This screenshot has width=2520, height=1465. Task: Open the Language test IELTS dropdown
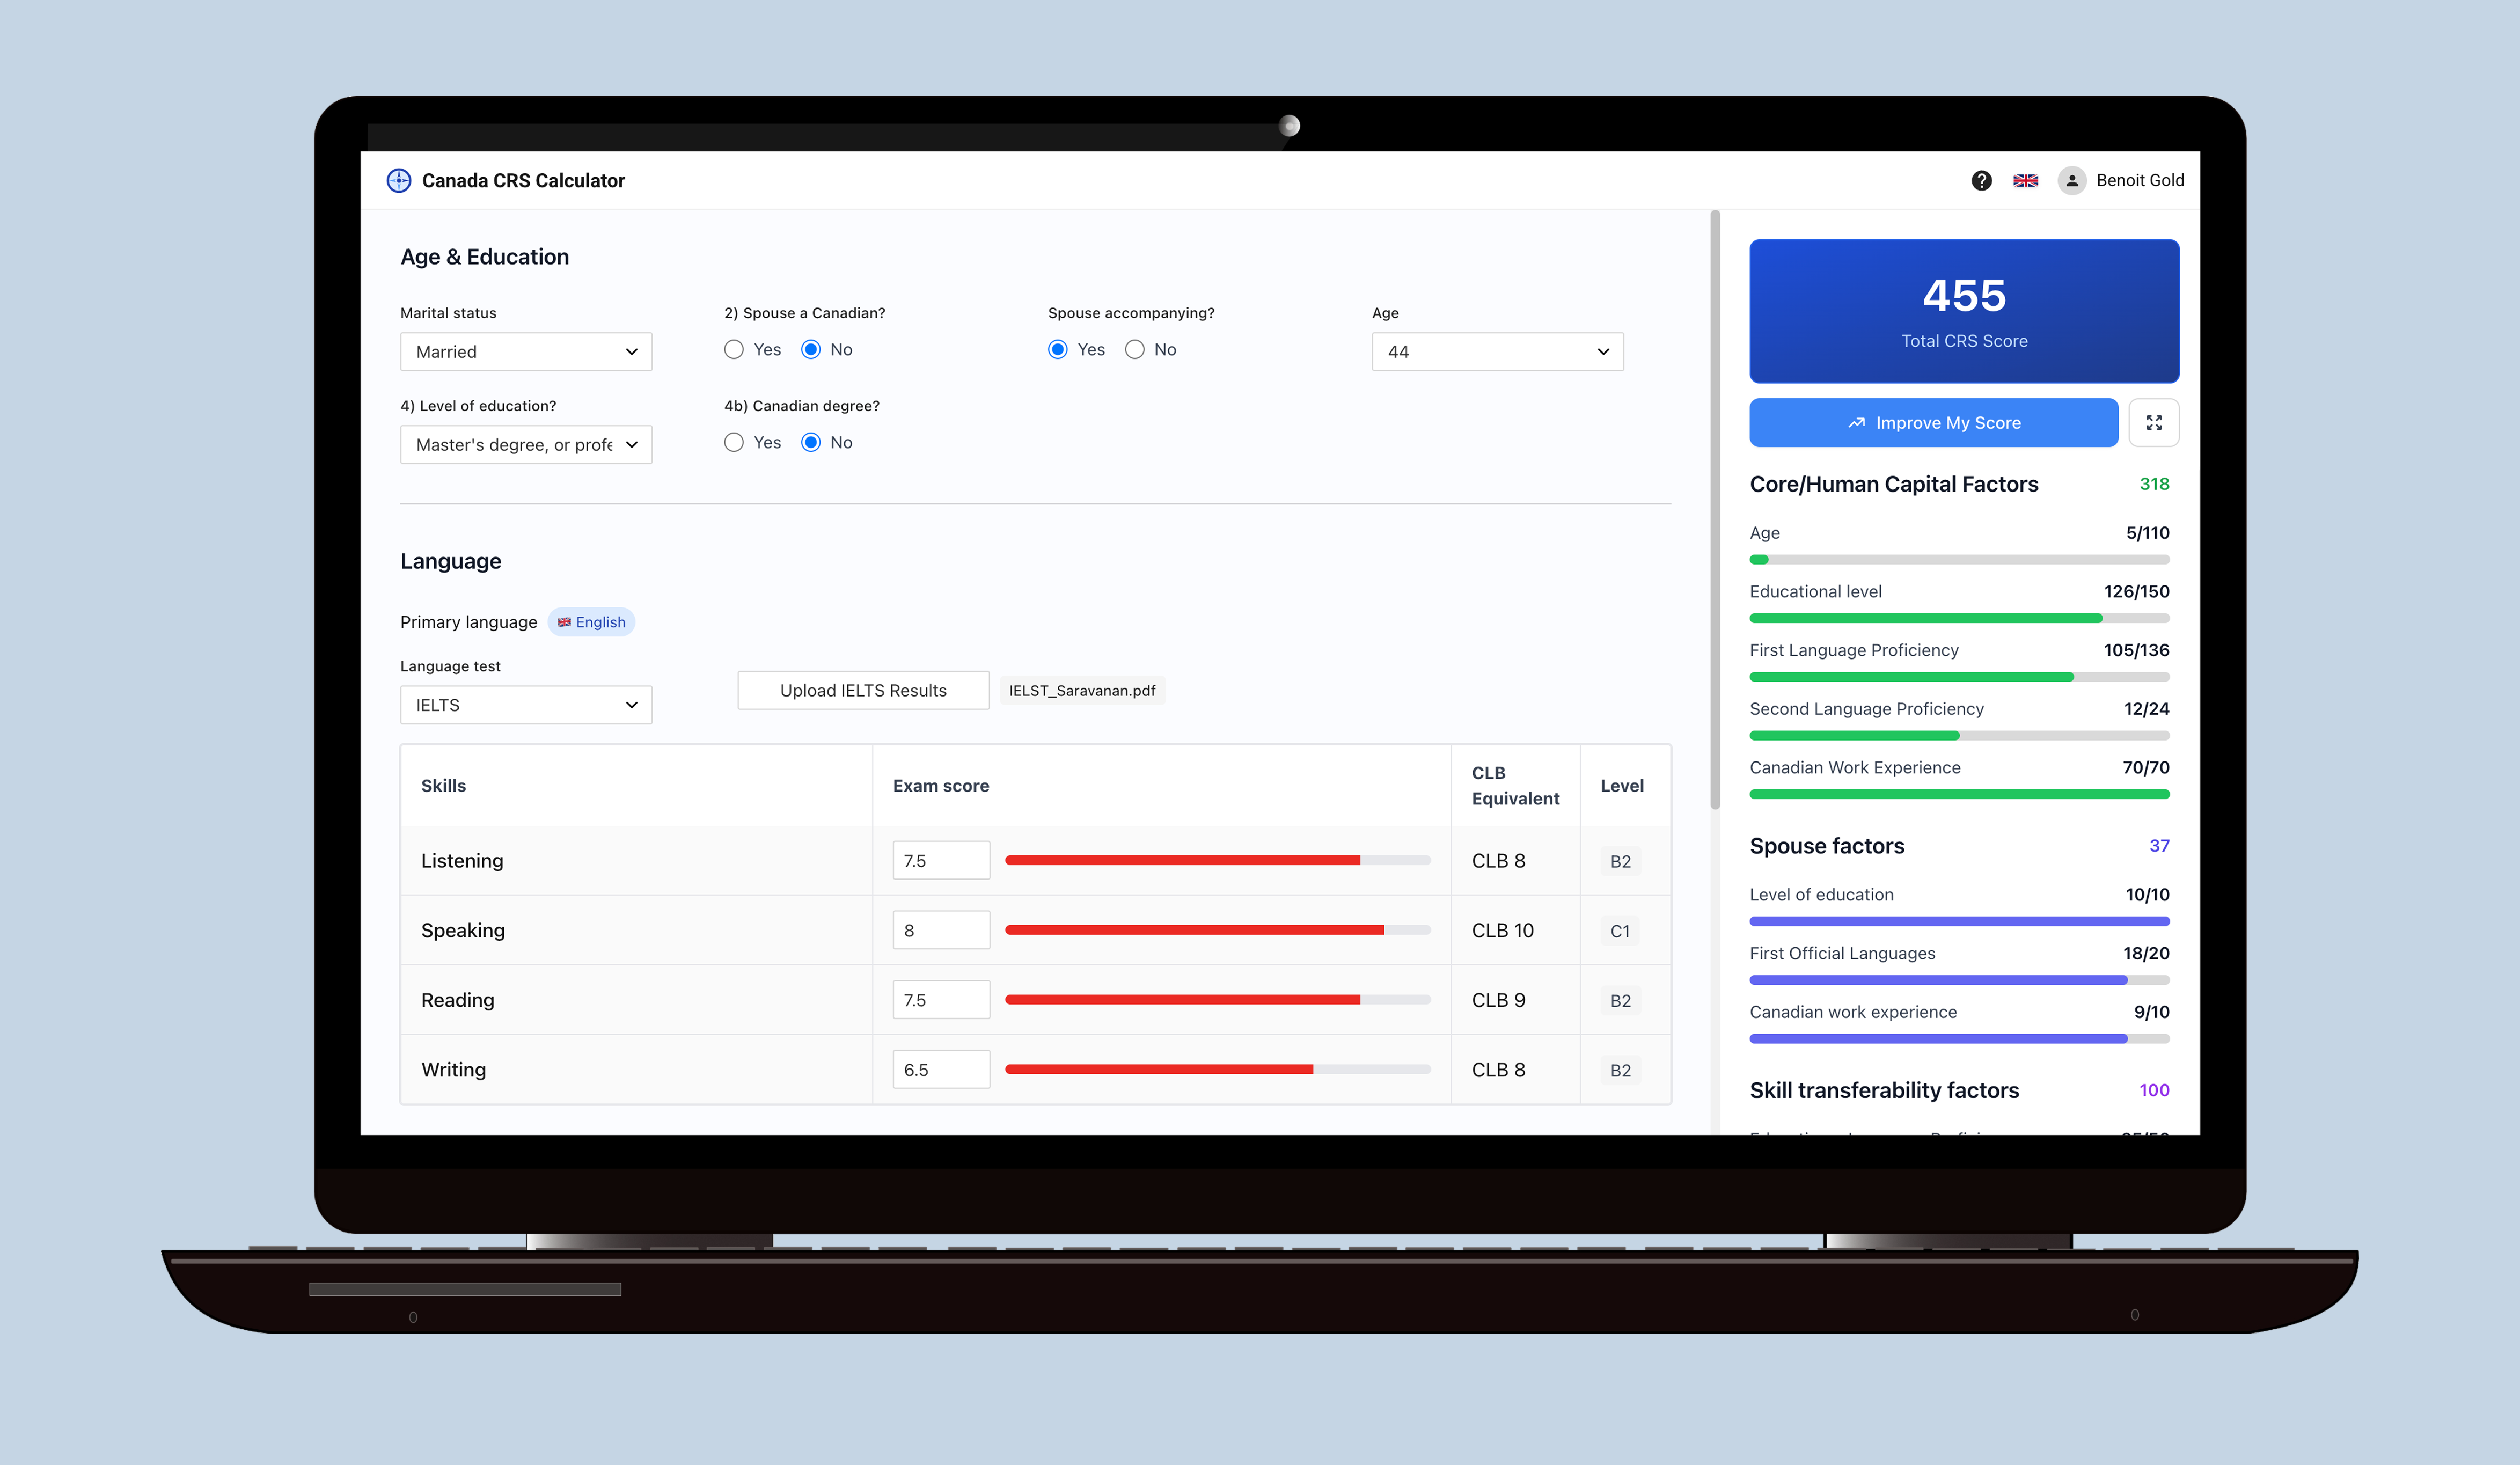tap(526, 705)
